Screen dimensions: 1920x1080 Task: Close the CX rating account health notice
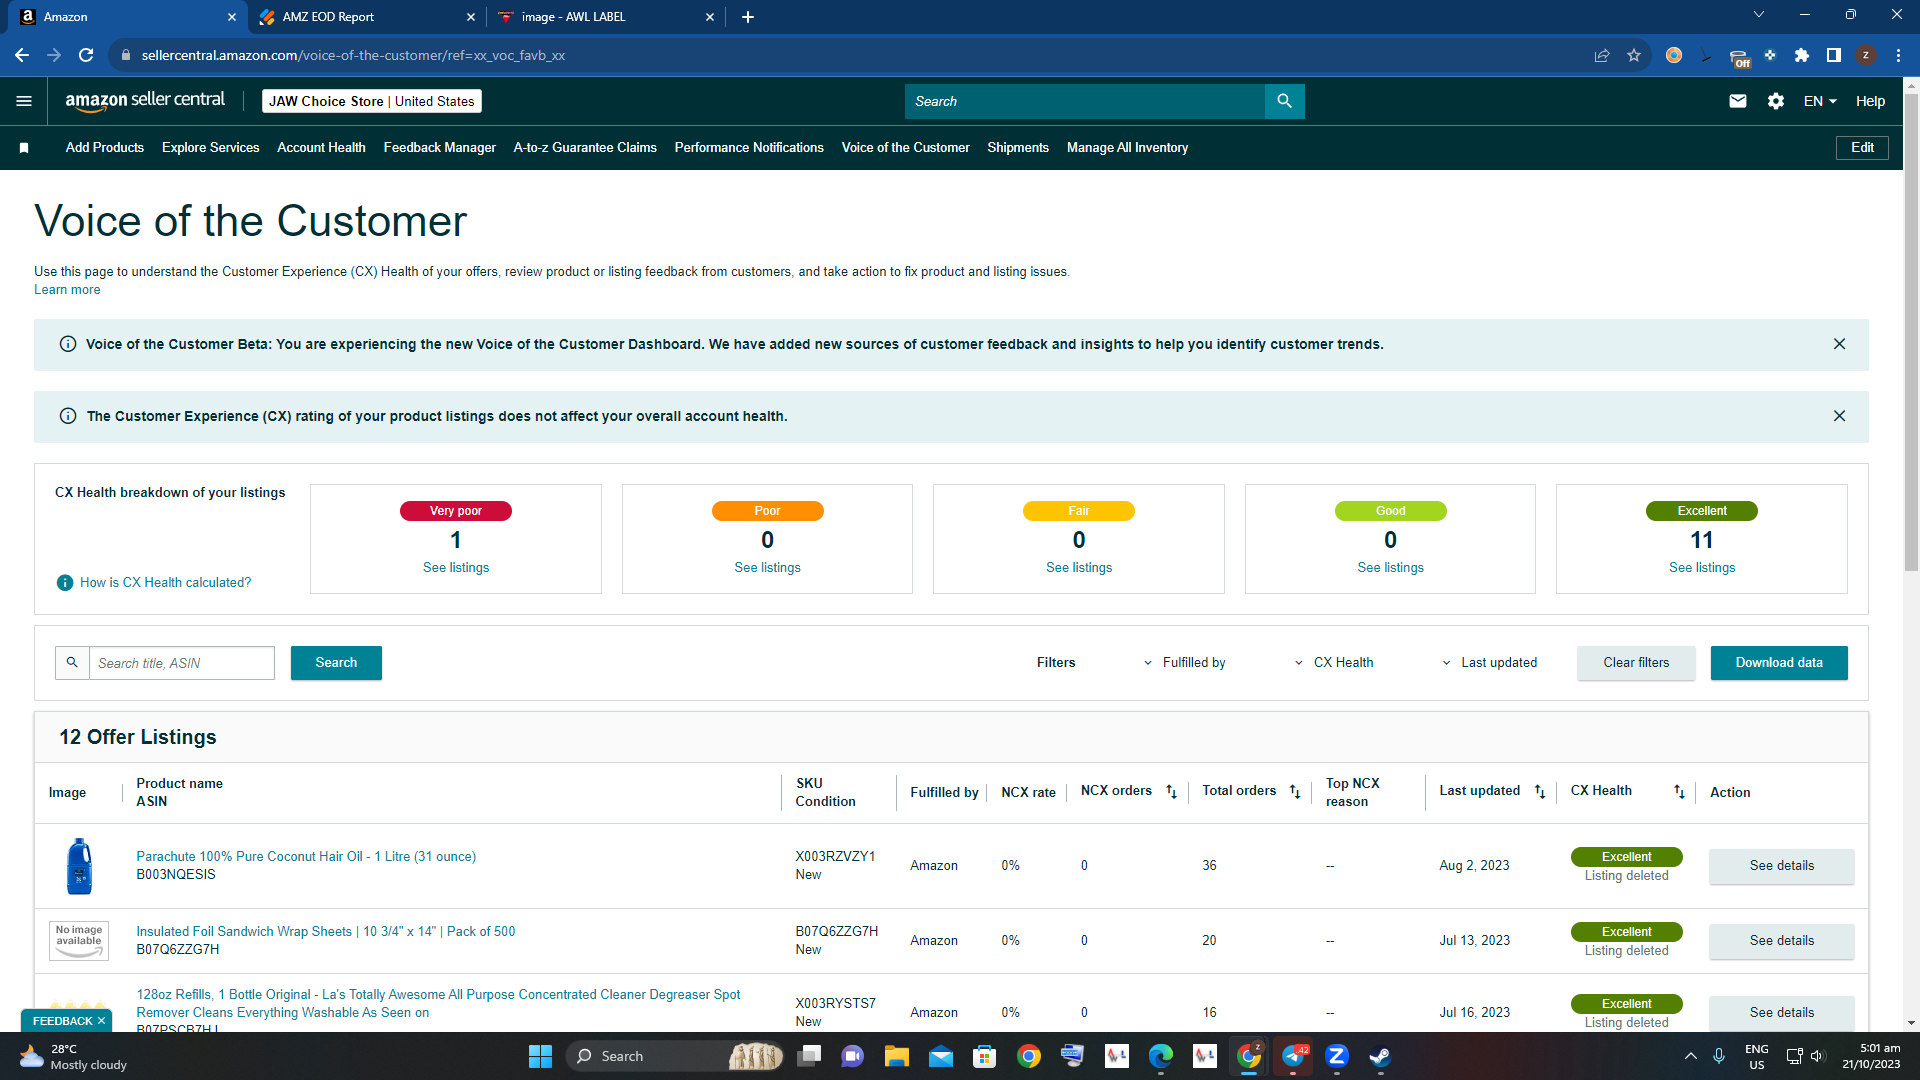(1839, 416)
